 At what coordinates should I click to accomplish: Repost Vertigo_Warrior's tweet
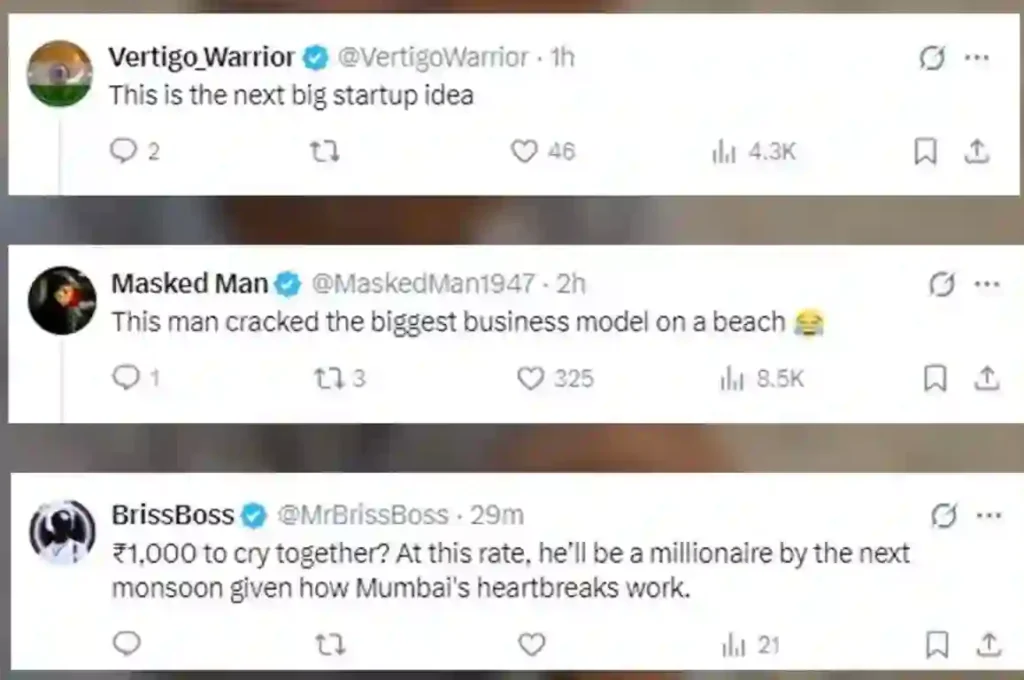pyautogui.click(x=323, y=151)
